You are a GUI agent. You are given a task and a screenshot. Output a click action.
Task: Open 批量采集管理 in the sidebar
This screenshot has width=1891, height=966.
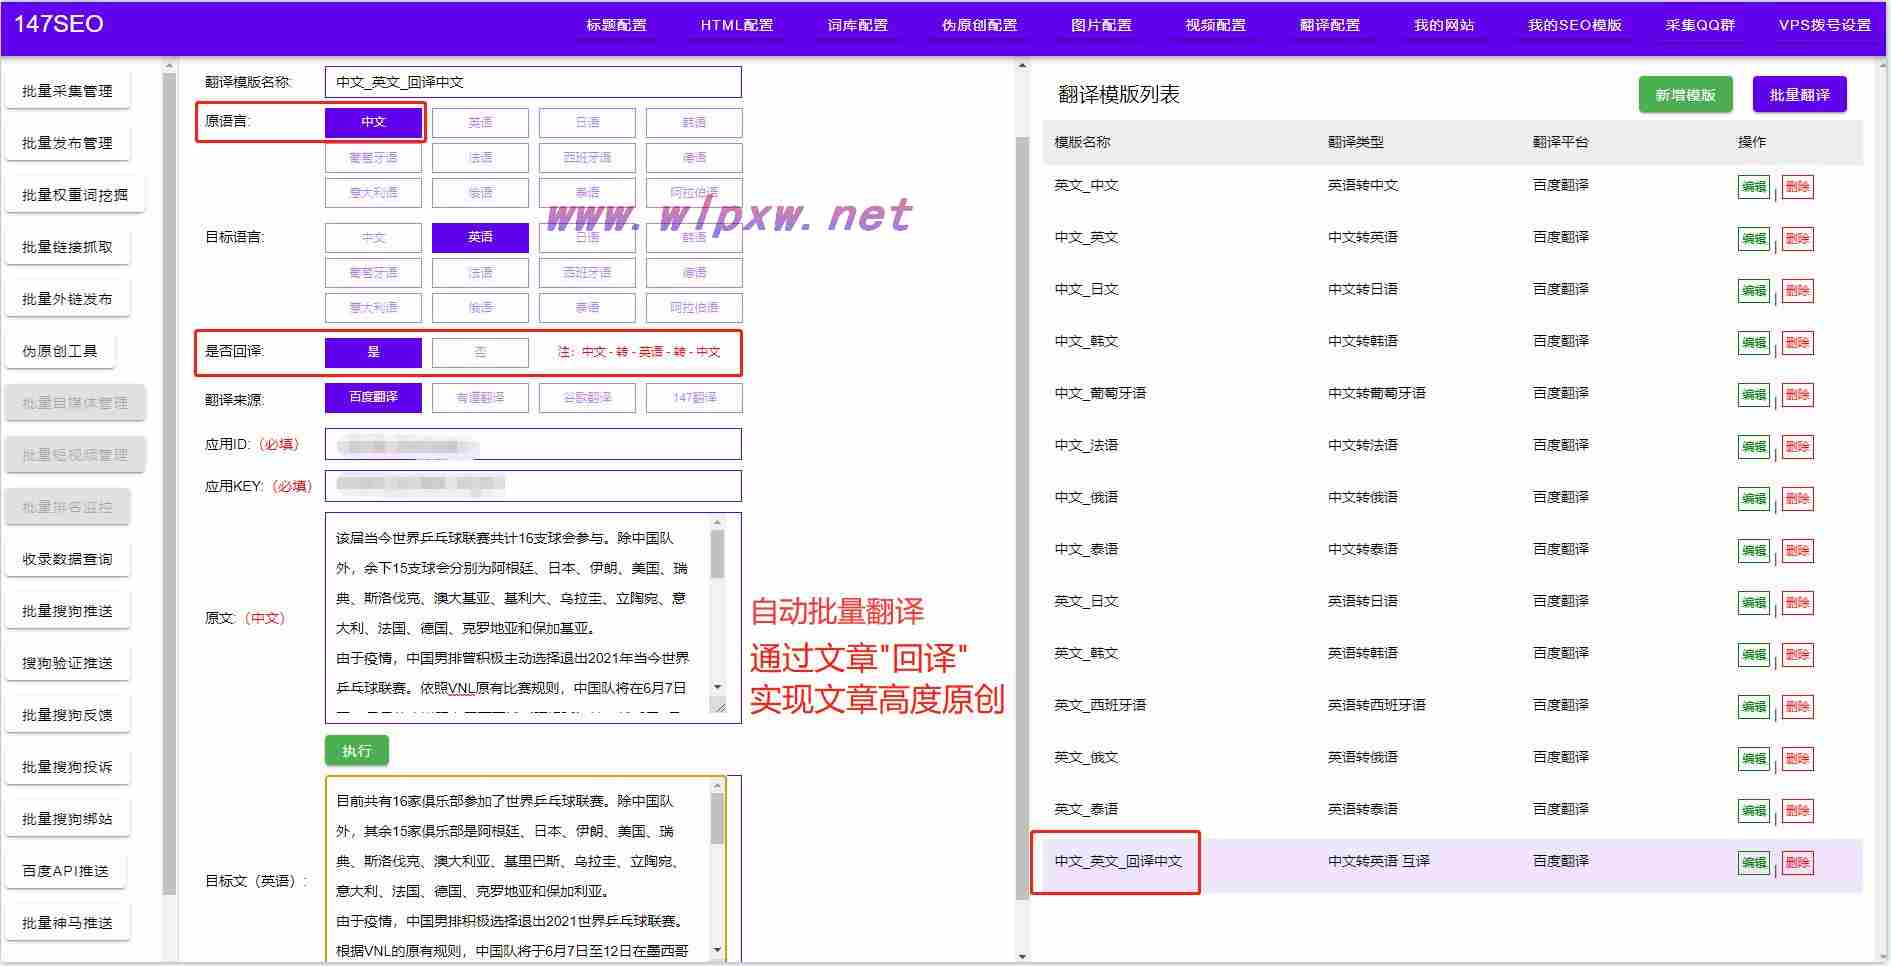pos(67,91)
